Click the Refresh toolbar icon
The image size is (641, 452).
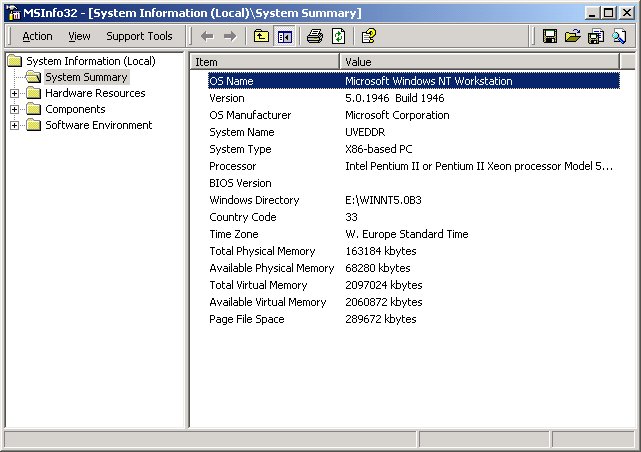coord(338,36)
